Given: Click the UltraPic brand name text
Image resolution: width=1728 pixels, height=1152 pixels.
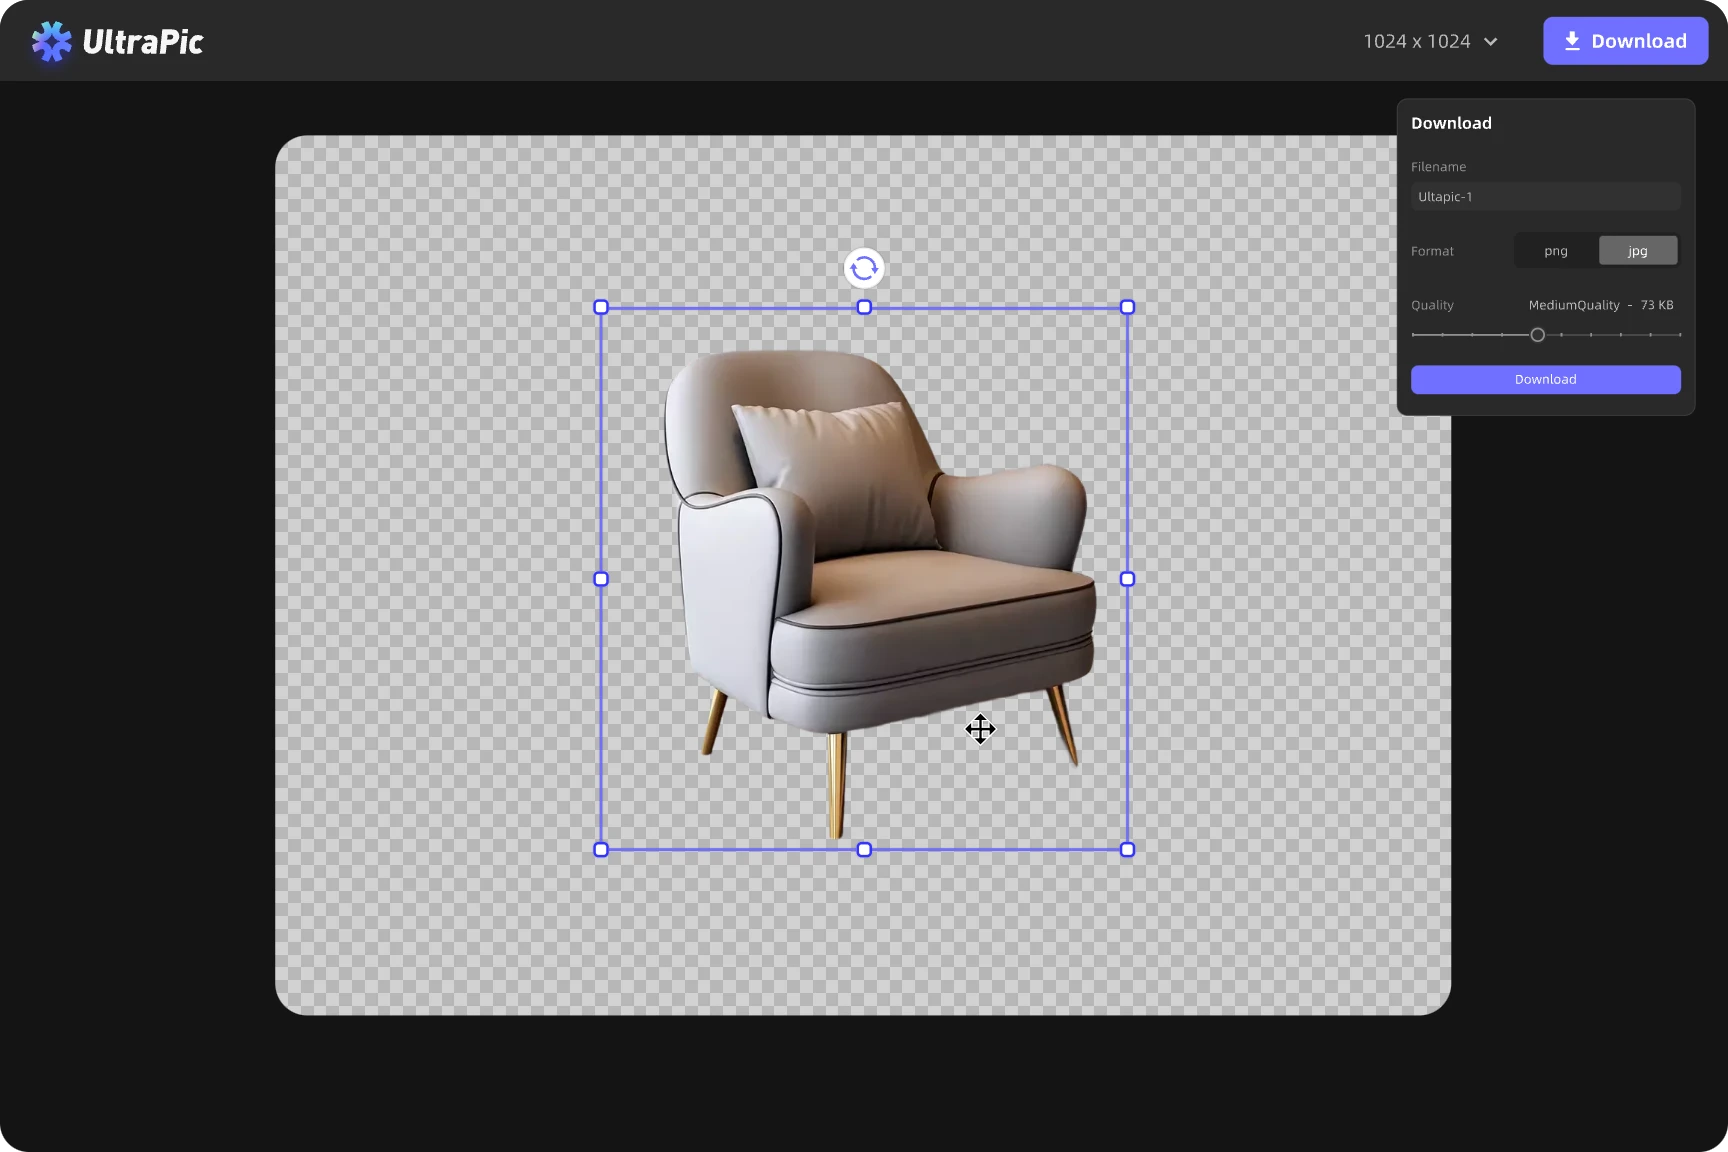Looking at the screenshot, I should tap(143, 42).
